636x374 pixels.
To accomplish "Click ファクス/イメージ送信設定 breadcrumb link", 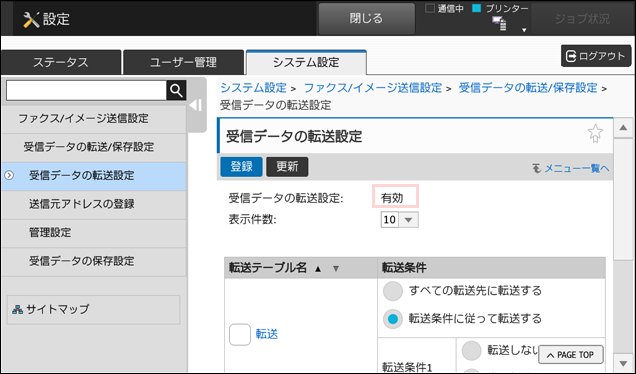I will coord(373,88).
